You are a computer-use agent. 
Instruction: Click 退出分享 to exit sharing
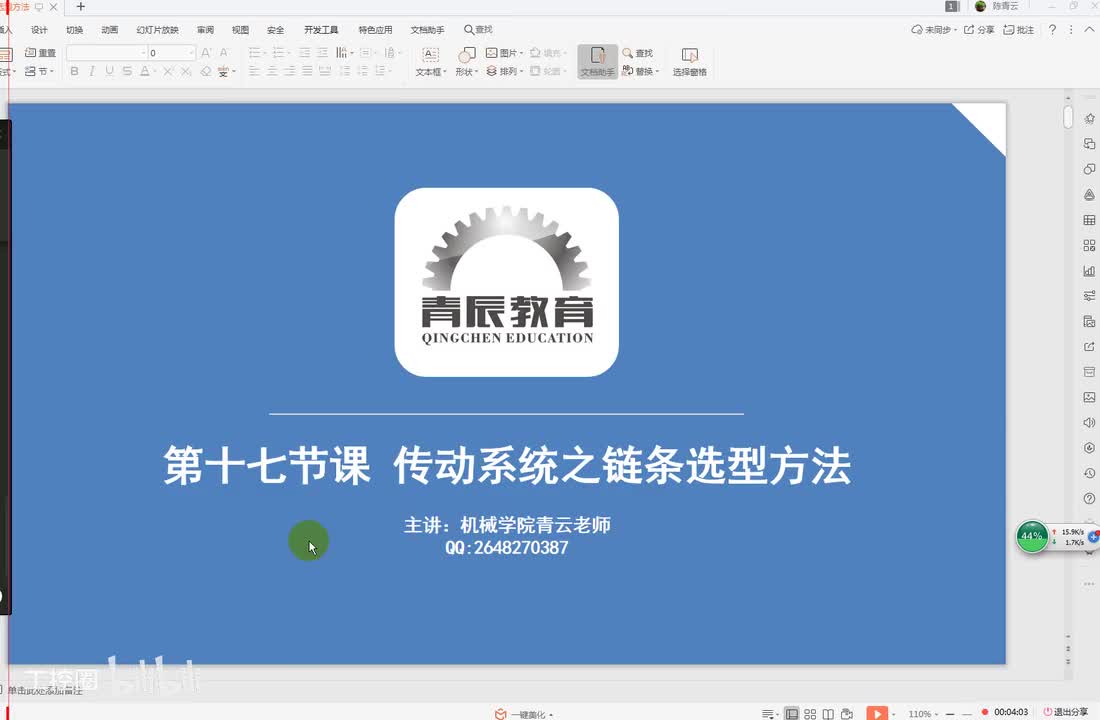click(x=1066, y=712)
